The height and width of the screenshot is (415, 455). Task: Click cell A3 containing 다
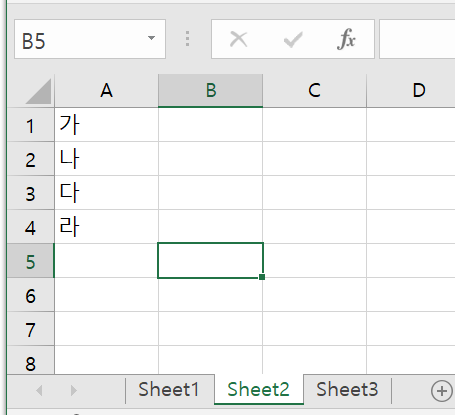pyautogui.click(x=107, y=193)
